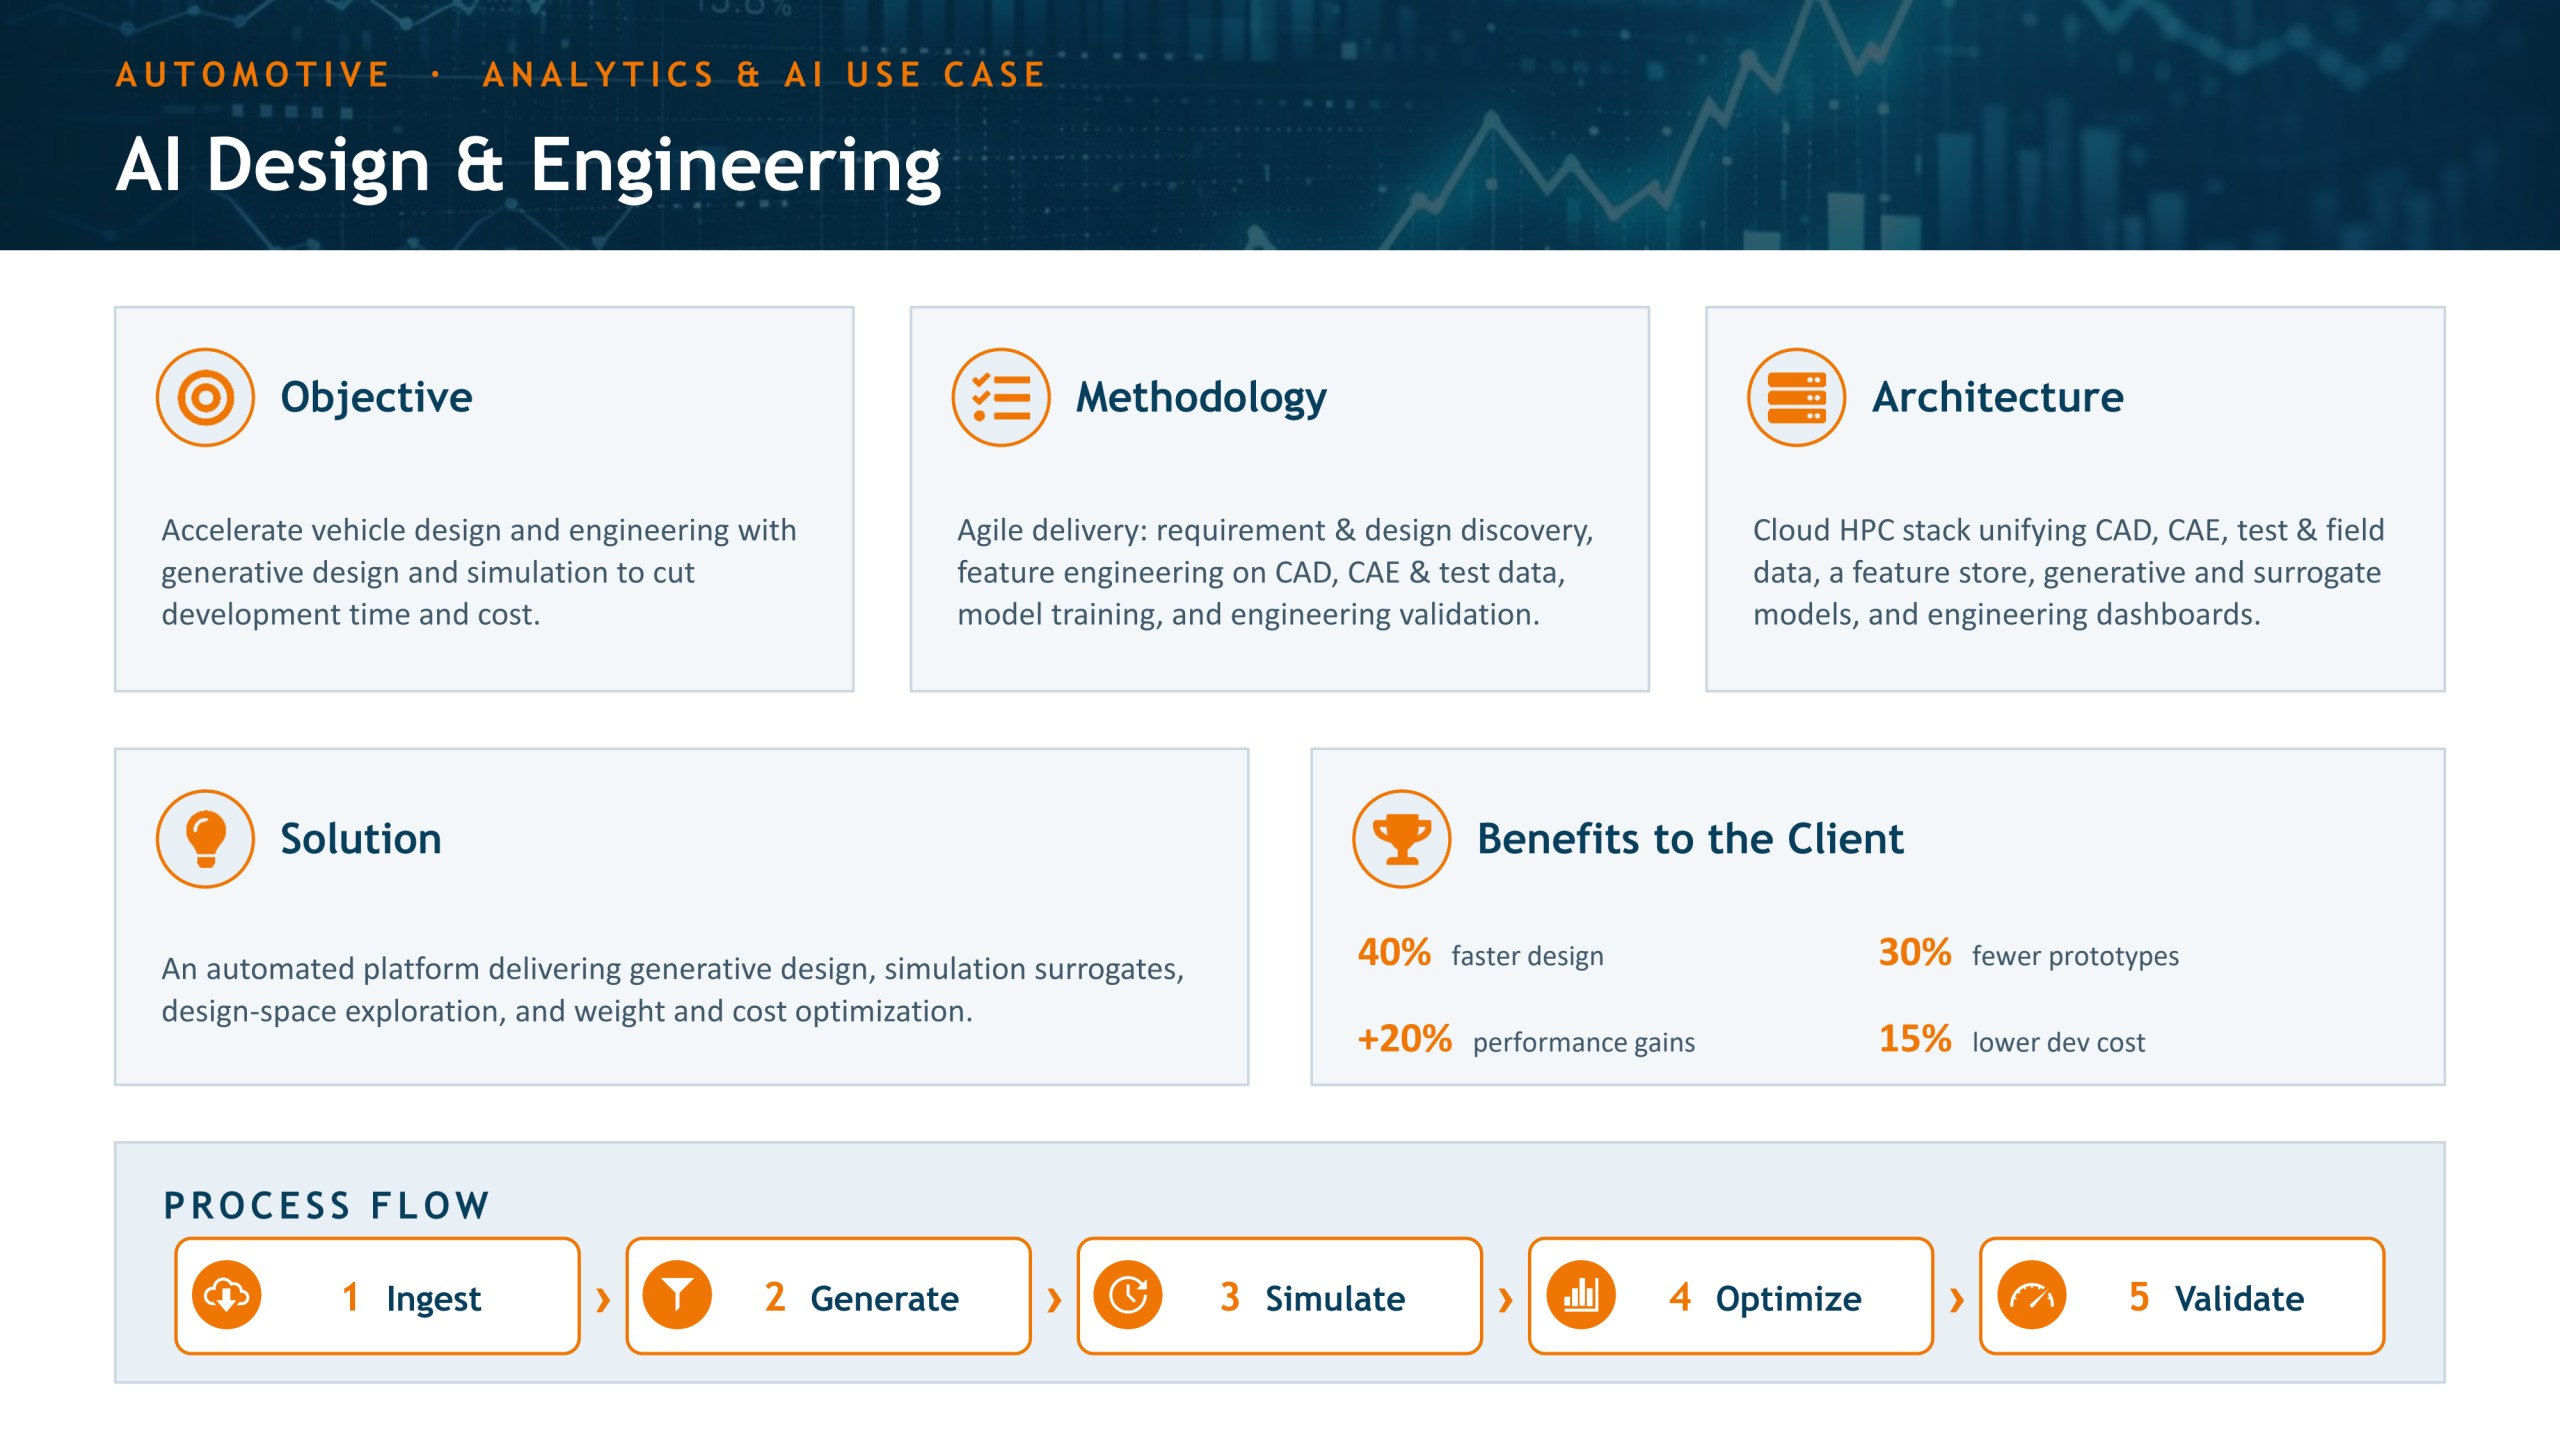Click the 40% faster design statistic

pos(1480,953)
